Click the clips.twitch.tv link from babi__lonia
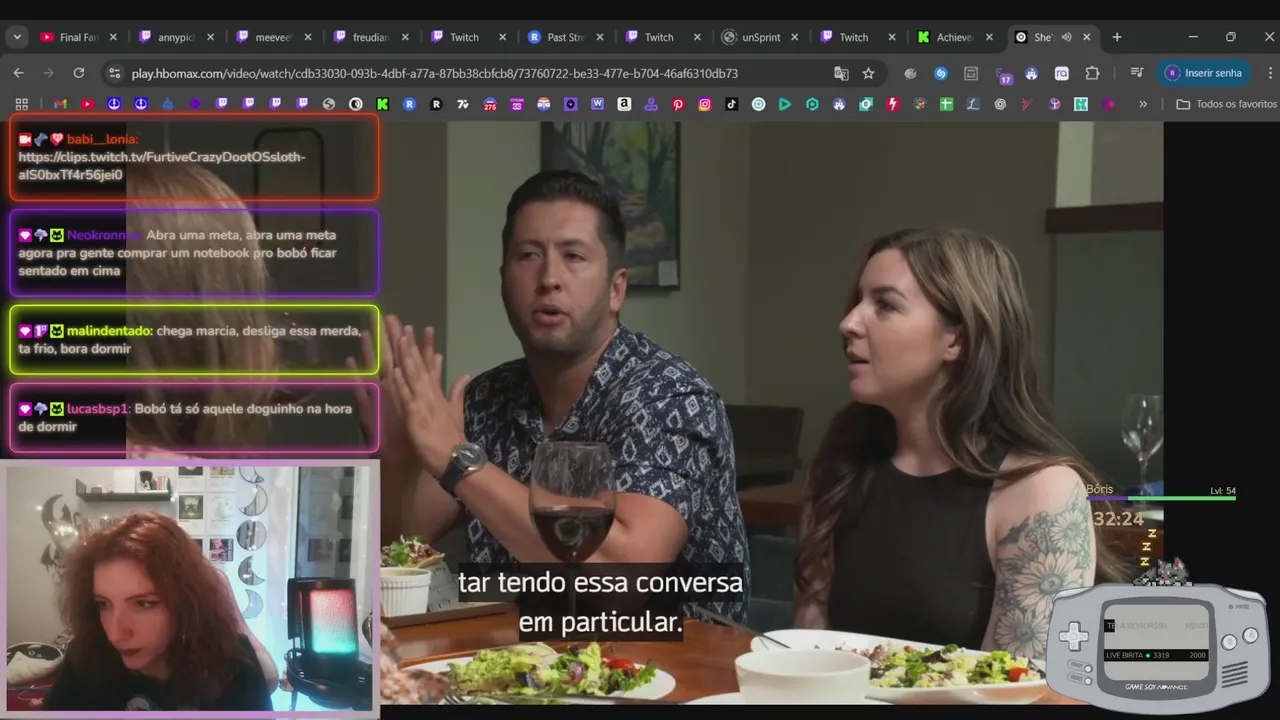1280x720 pixels. click(162, 166)
